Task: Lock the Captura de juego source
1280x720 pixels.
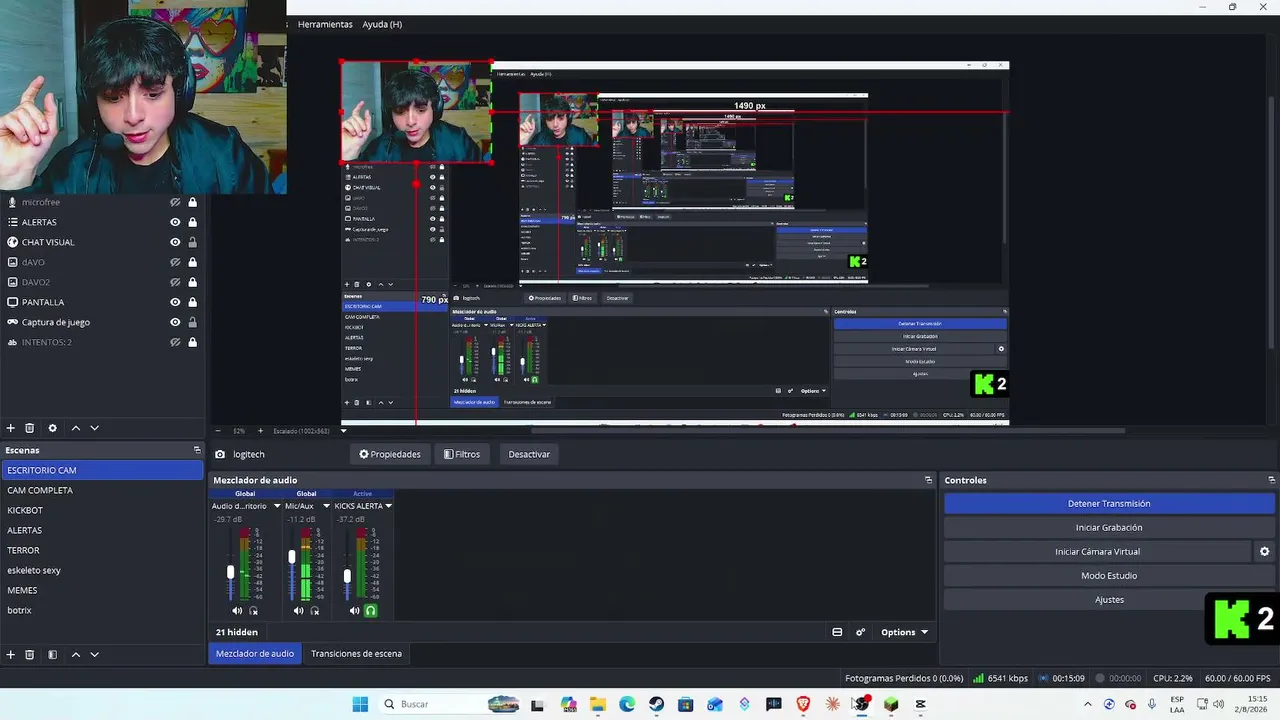Action: tap(192, 322)
